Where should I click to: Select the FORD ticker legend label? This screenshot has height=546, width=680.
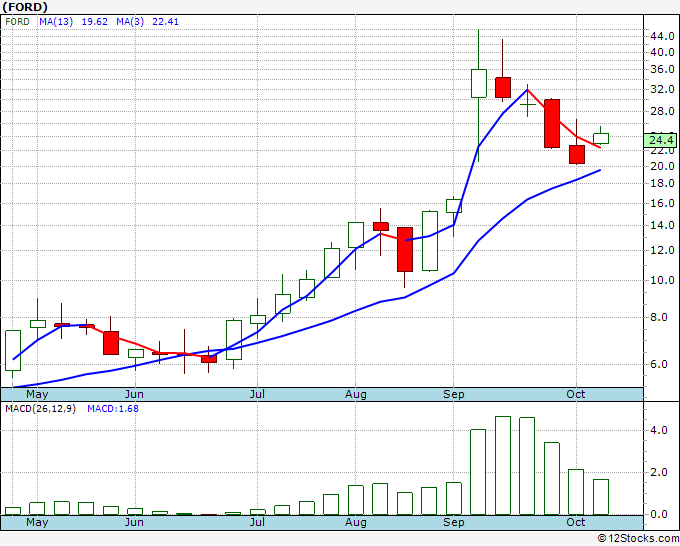click(x=17, y=22)
